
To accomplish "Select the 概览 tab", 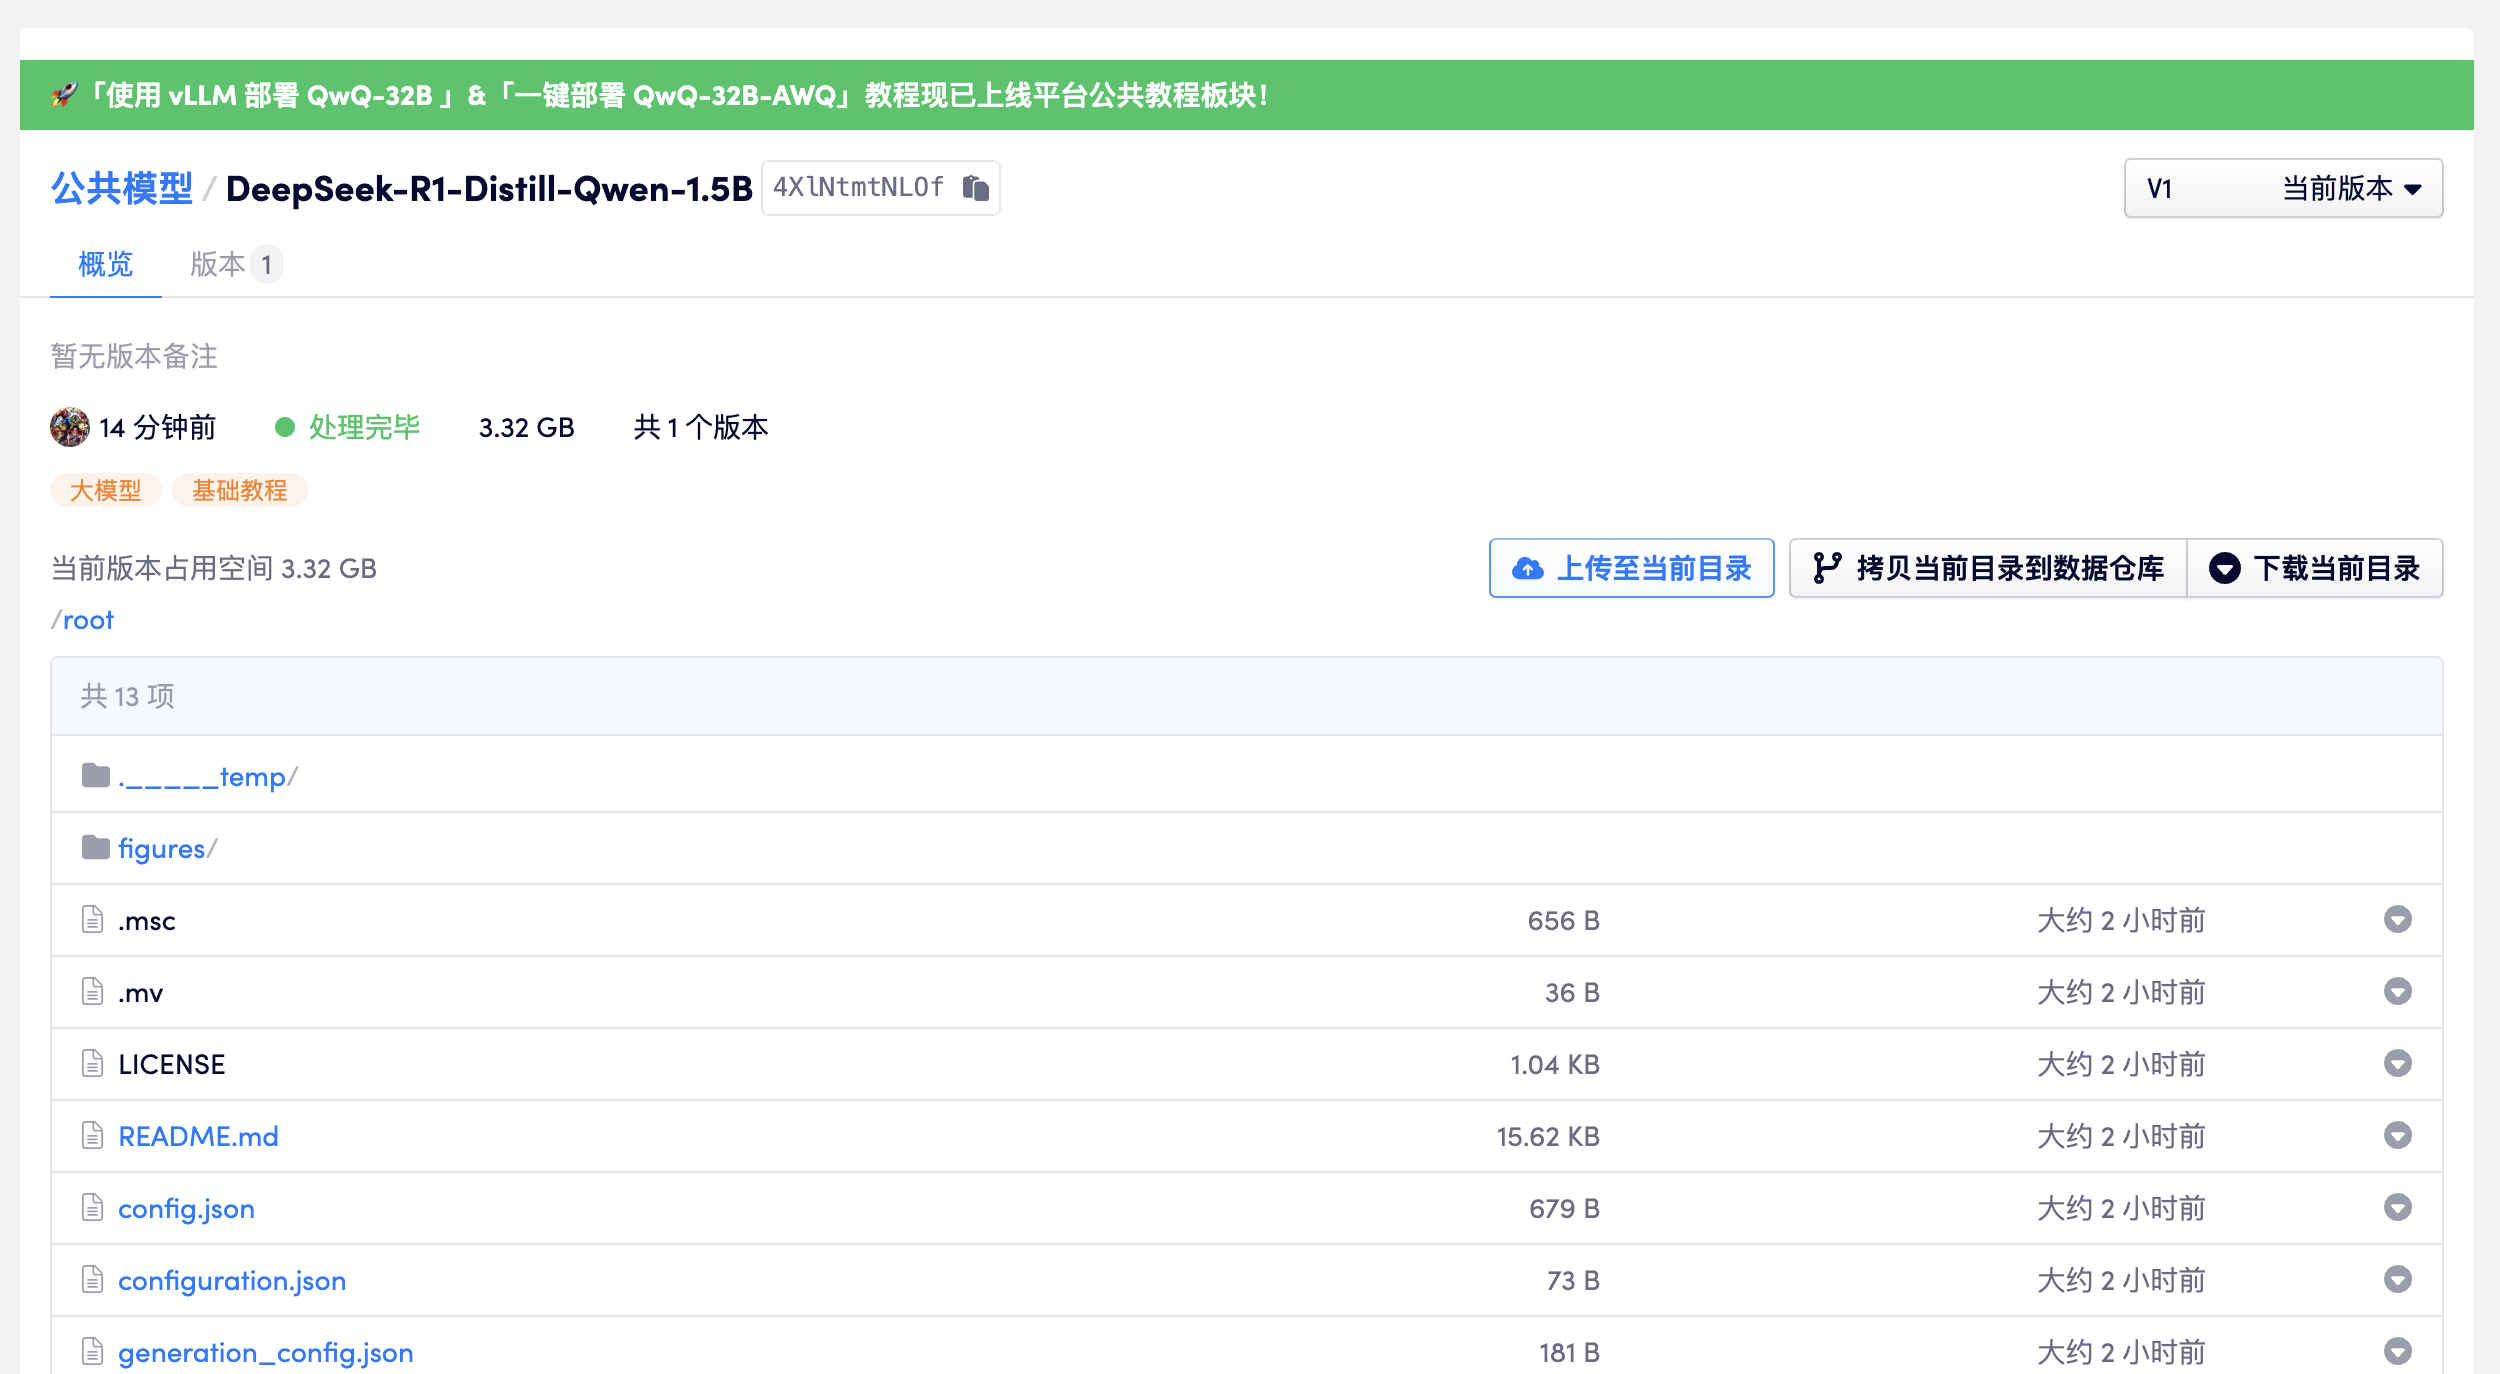I will pos(105,264).
